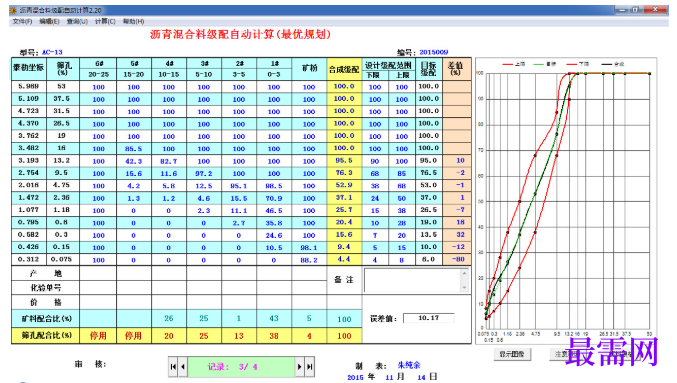This screenshot has height=383, width=677.
Task: Open the 文件(F) menu
Action: (x=22, y=21)
